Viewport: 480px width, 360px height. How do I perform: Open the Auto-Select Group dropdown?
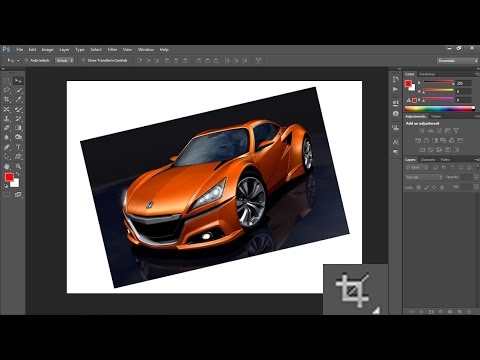64,60
